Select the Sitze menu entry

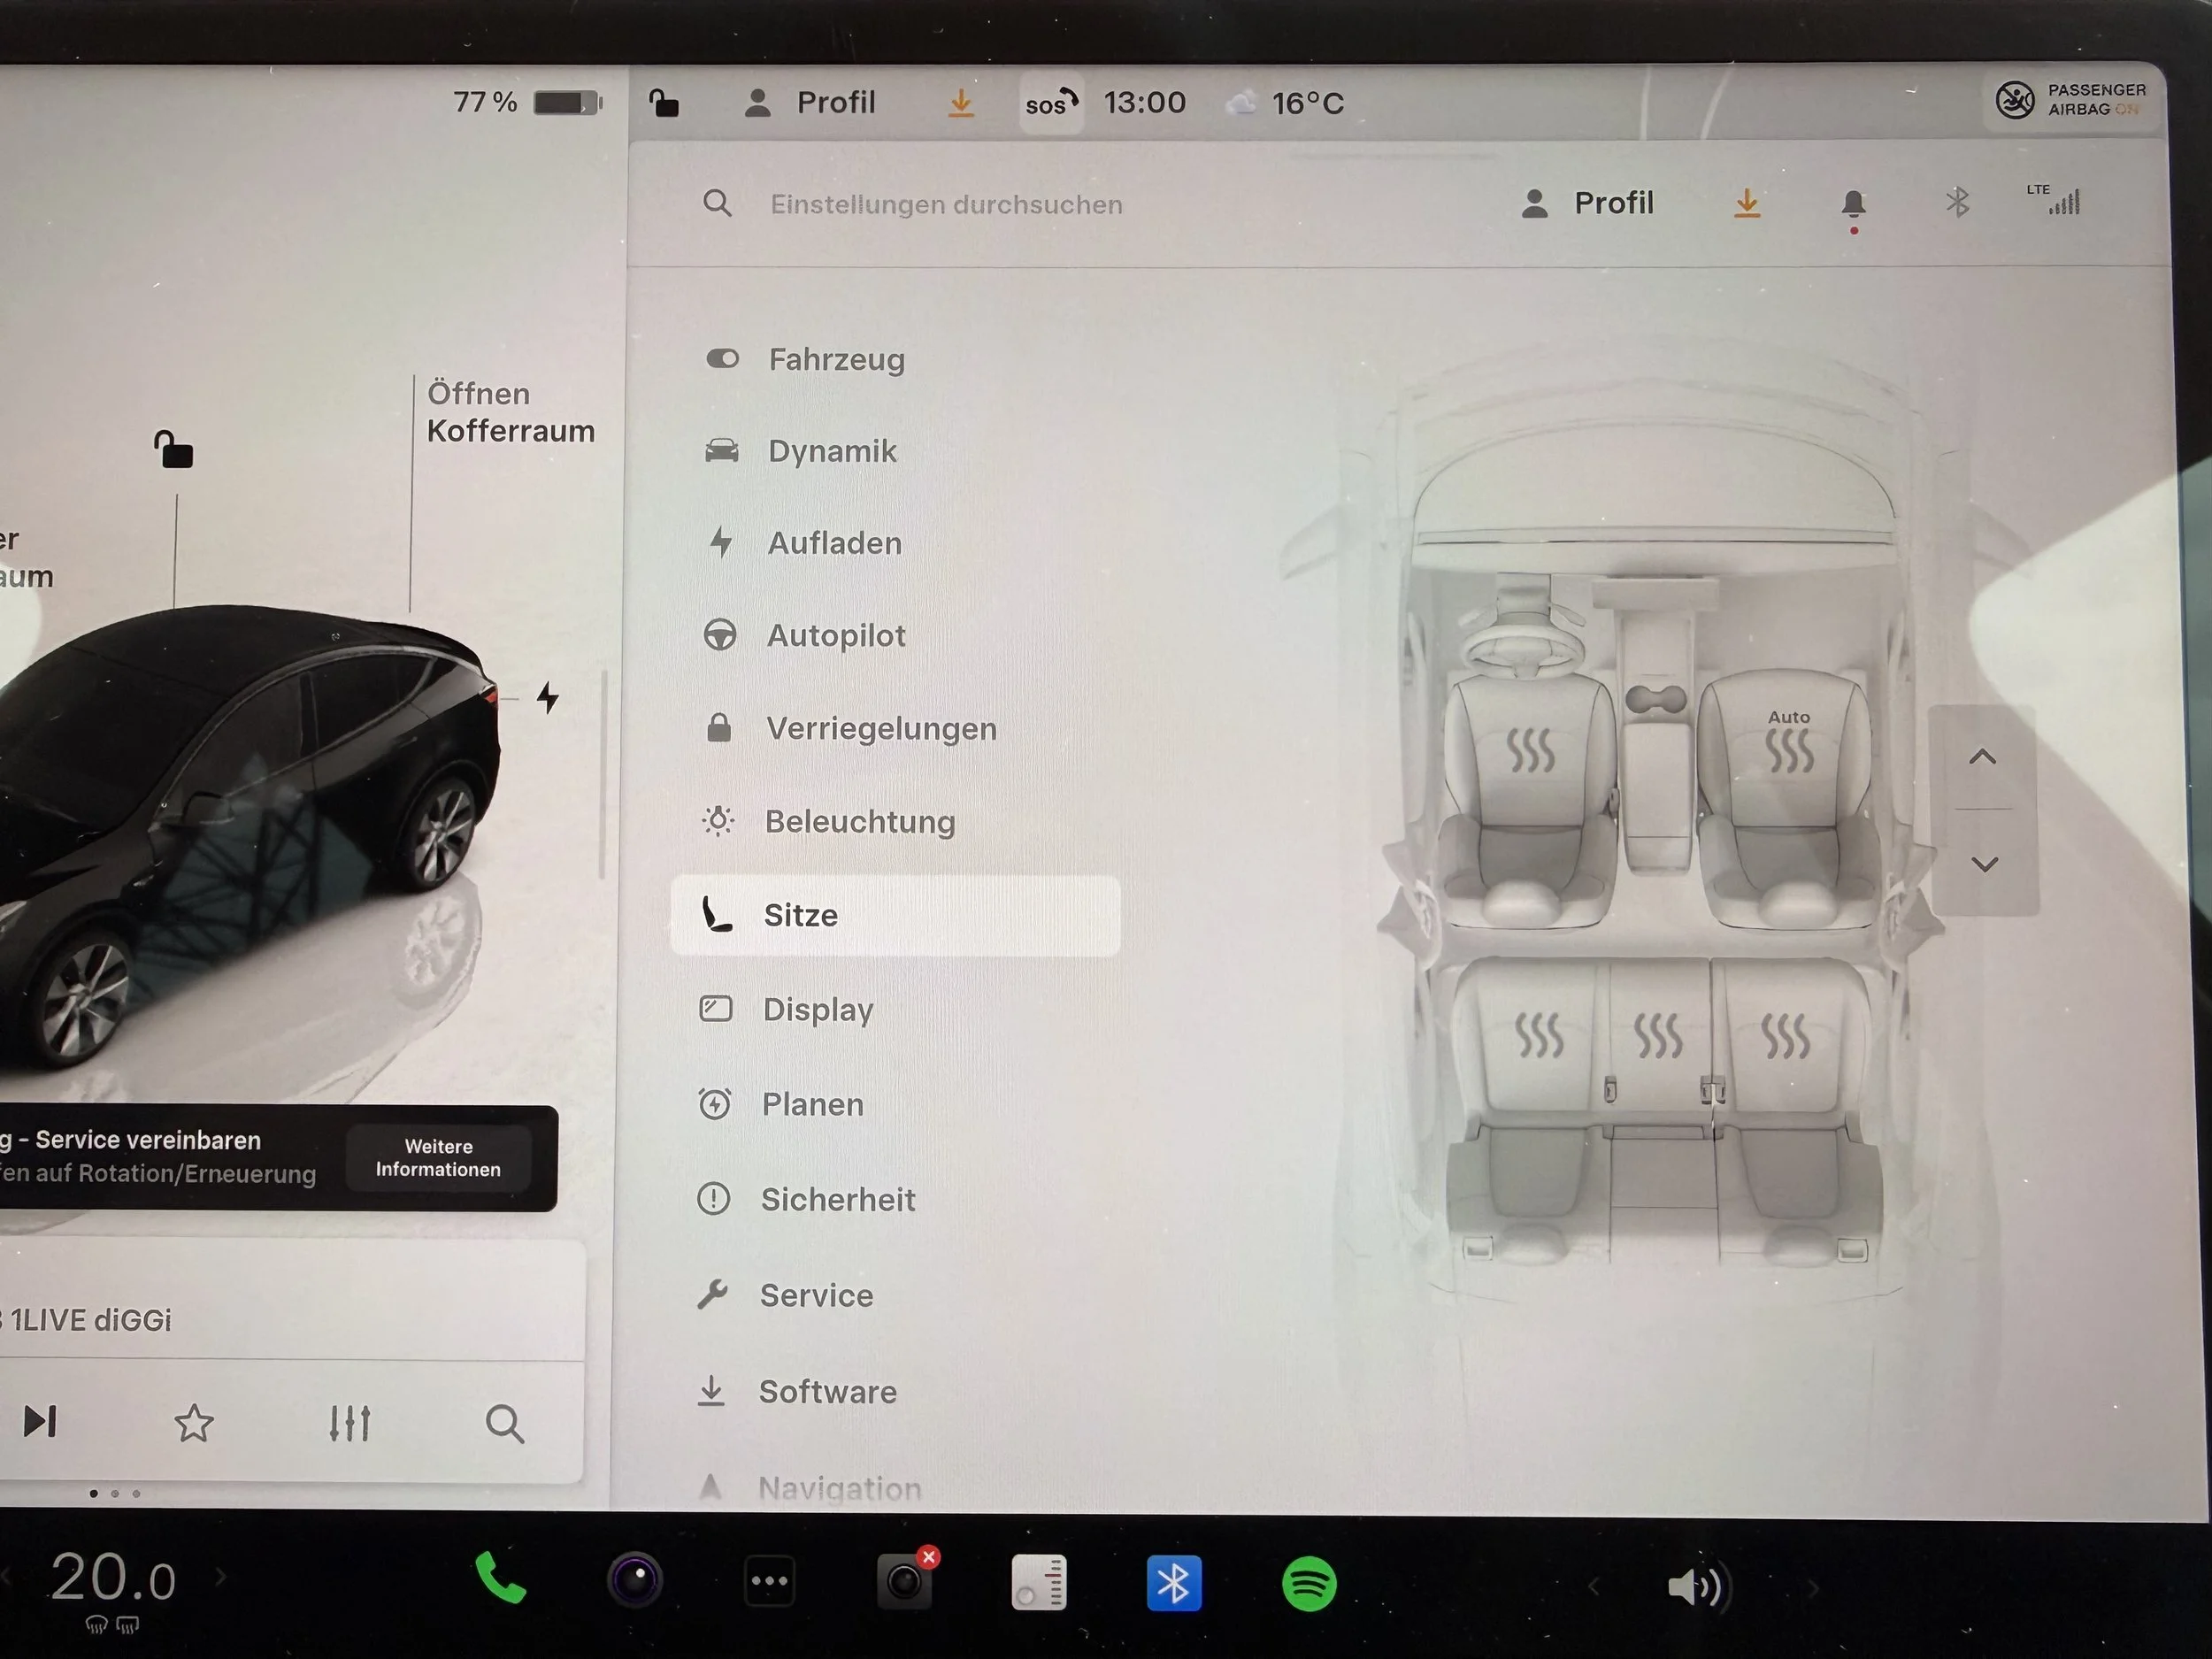point(895,915)
